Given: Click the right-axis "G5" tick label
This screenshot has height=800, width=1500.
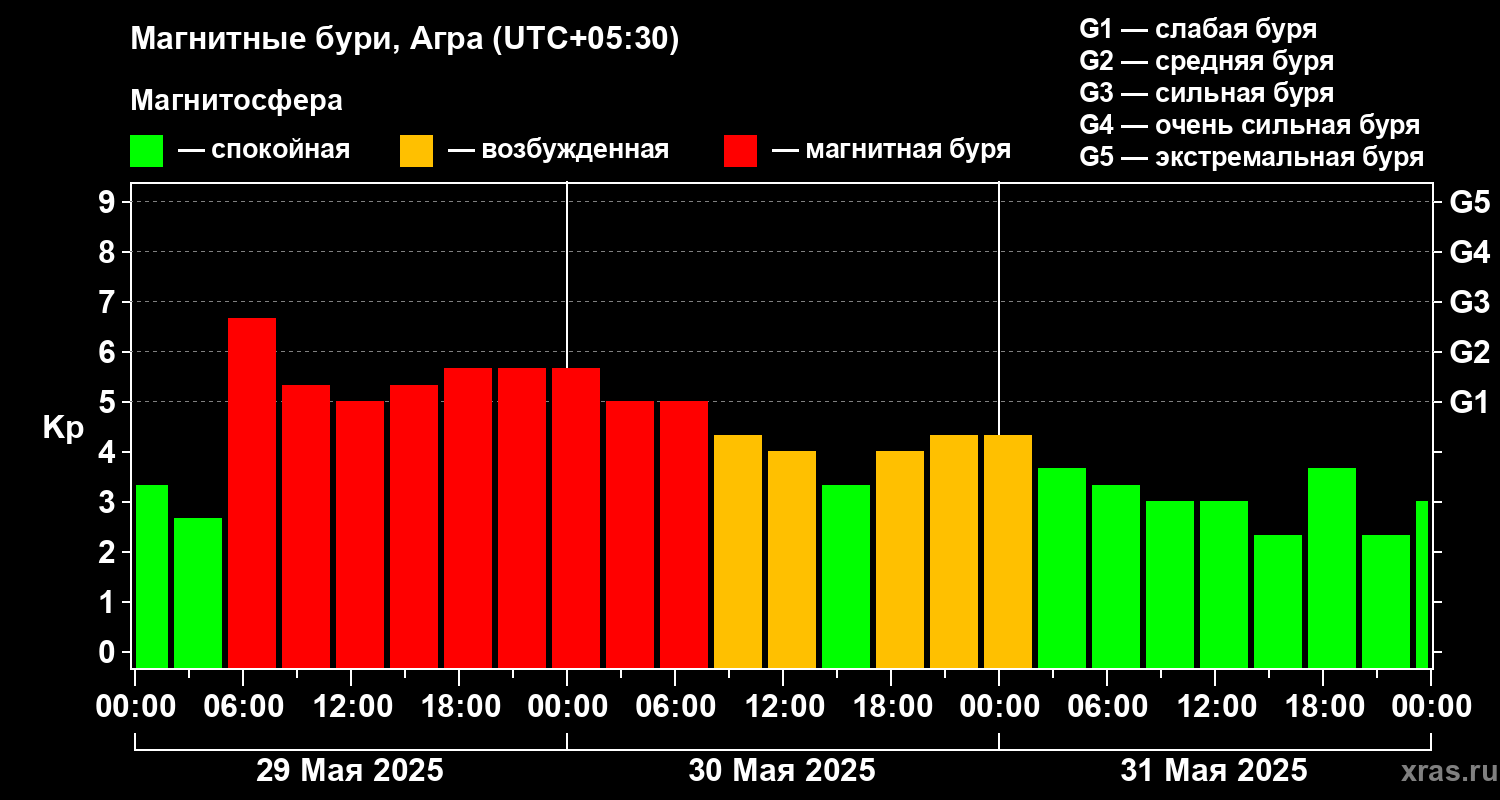Looking at the screenshot, I should (x=1469, y=202).
